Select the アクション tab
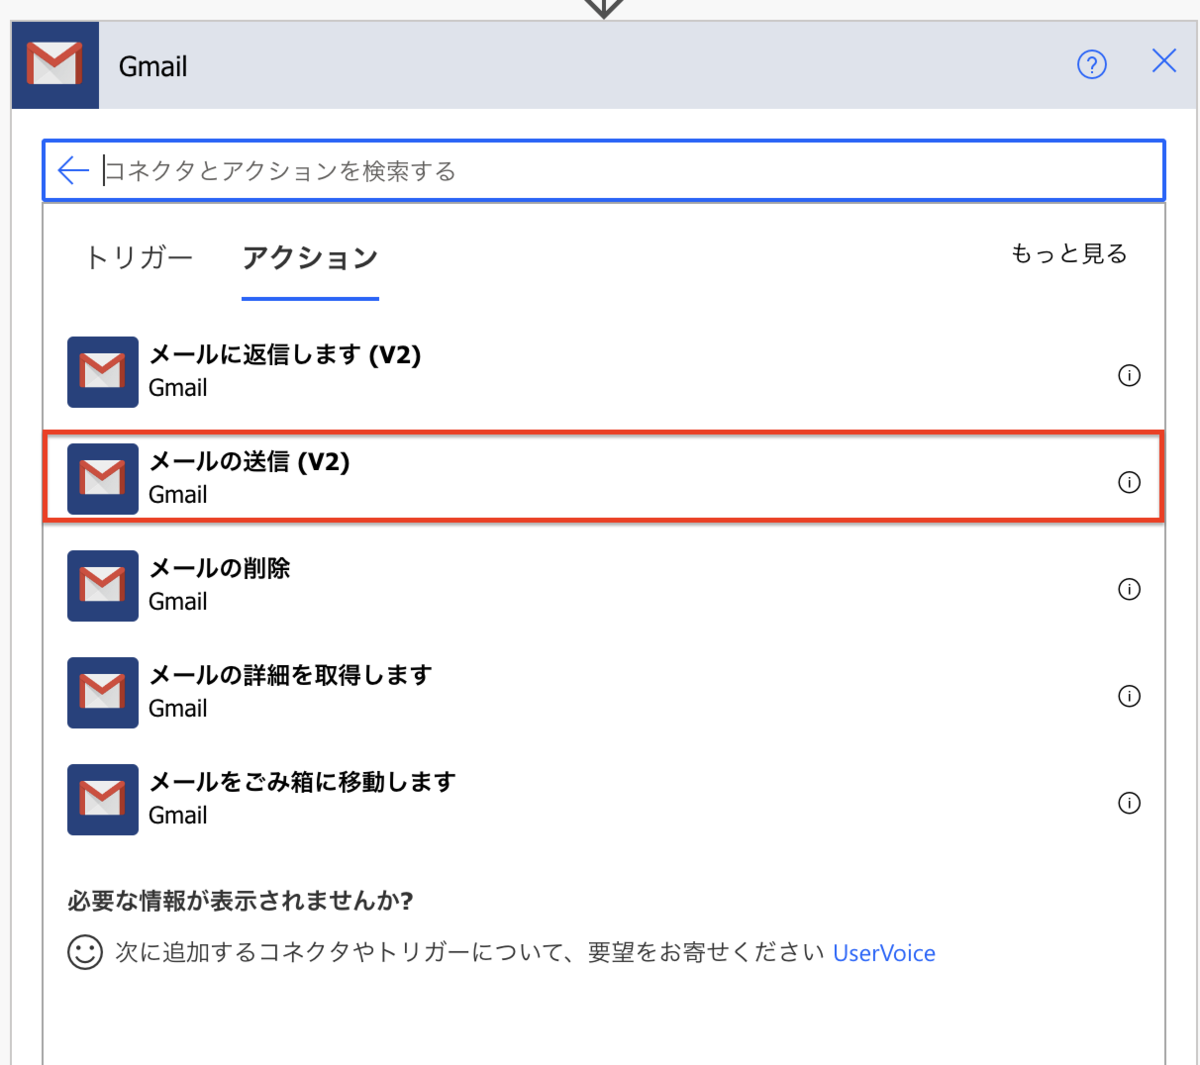This screenshot has height=1065, width=1200. 310,258
